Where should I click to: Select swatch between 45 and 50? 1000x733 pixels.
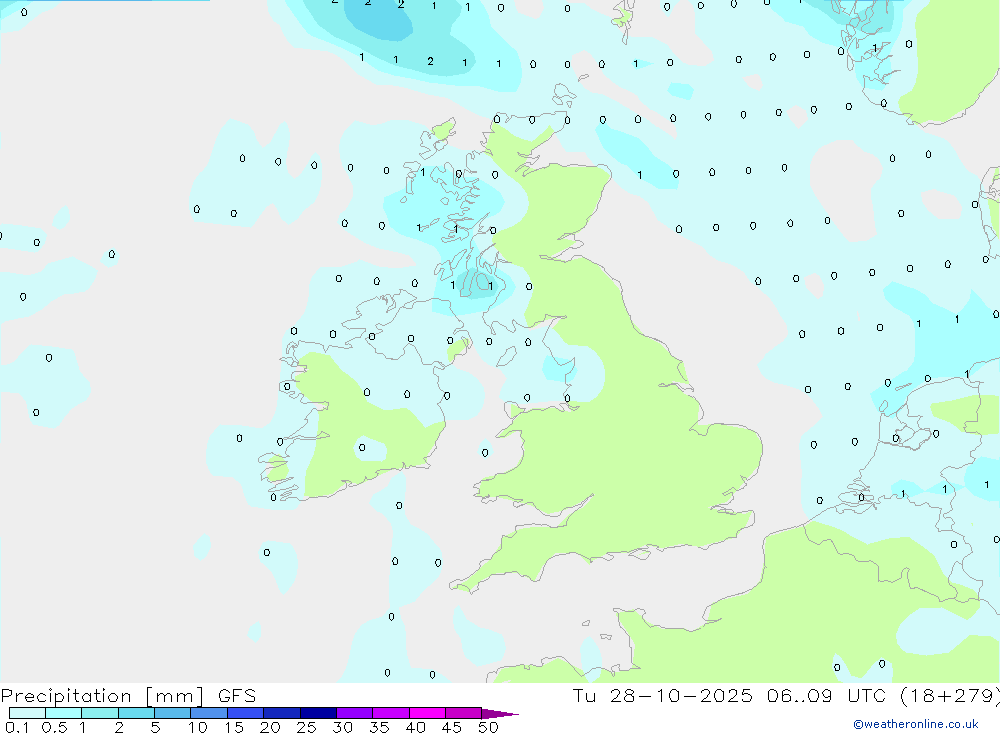point(464,713)
